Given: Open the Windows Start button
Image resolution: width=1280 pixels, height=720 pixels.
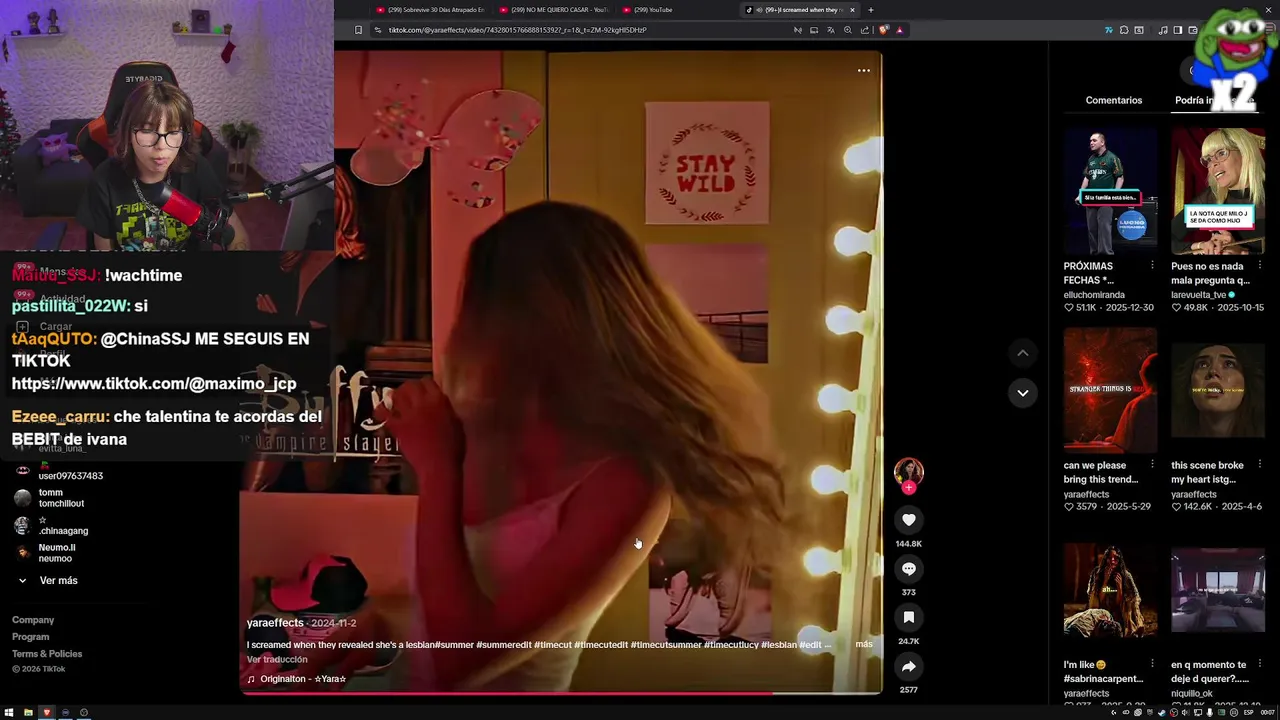Looking at the screenshot, I should click(x=9, y=713).
